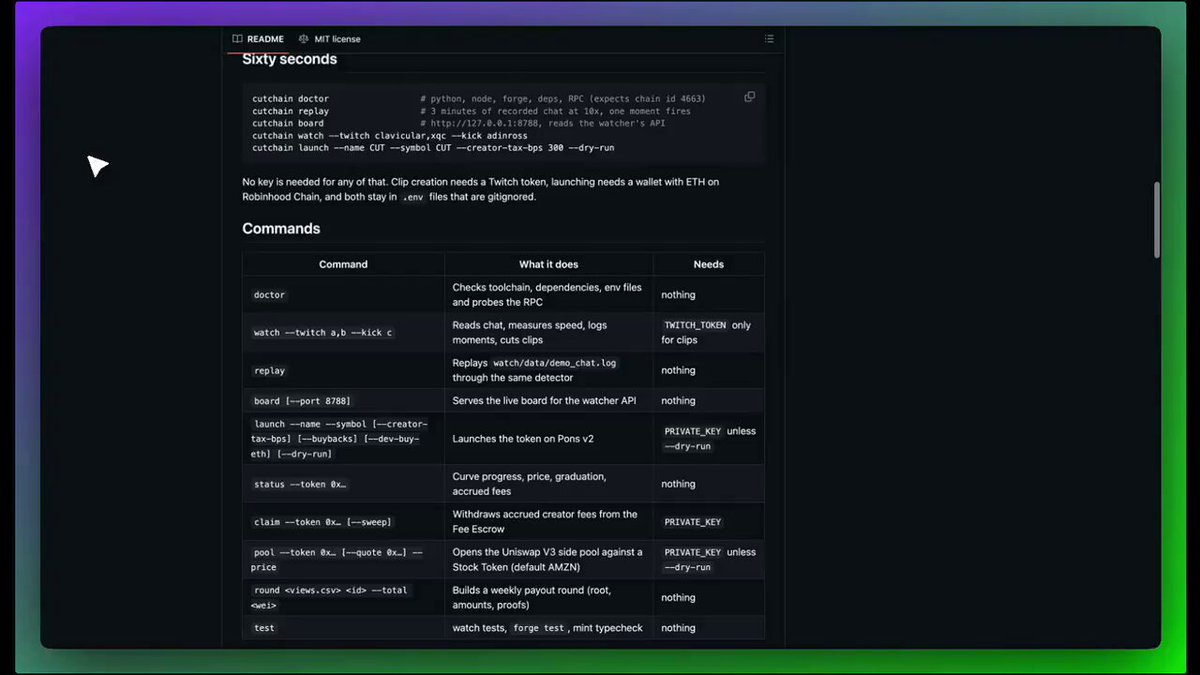Click the "forge test" inline code
The width and height of the screenshot is (1200, 675).
[540, 628]
